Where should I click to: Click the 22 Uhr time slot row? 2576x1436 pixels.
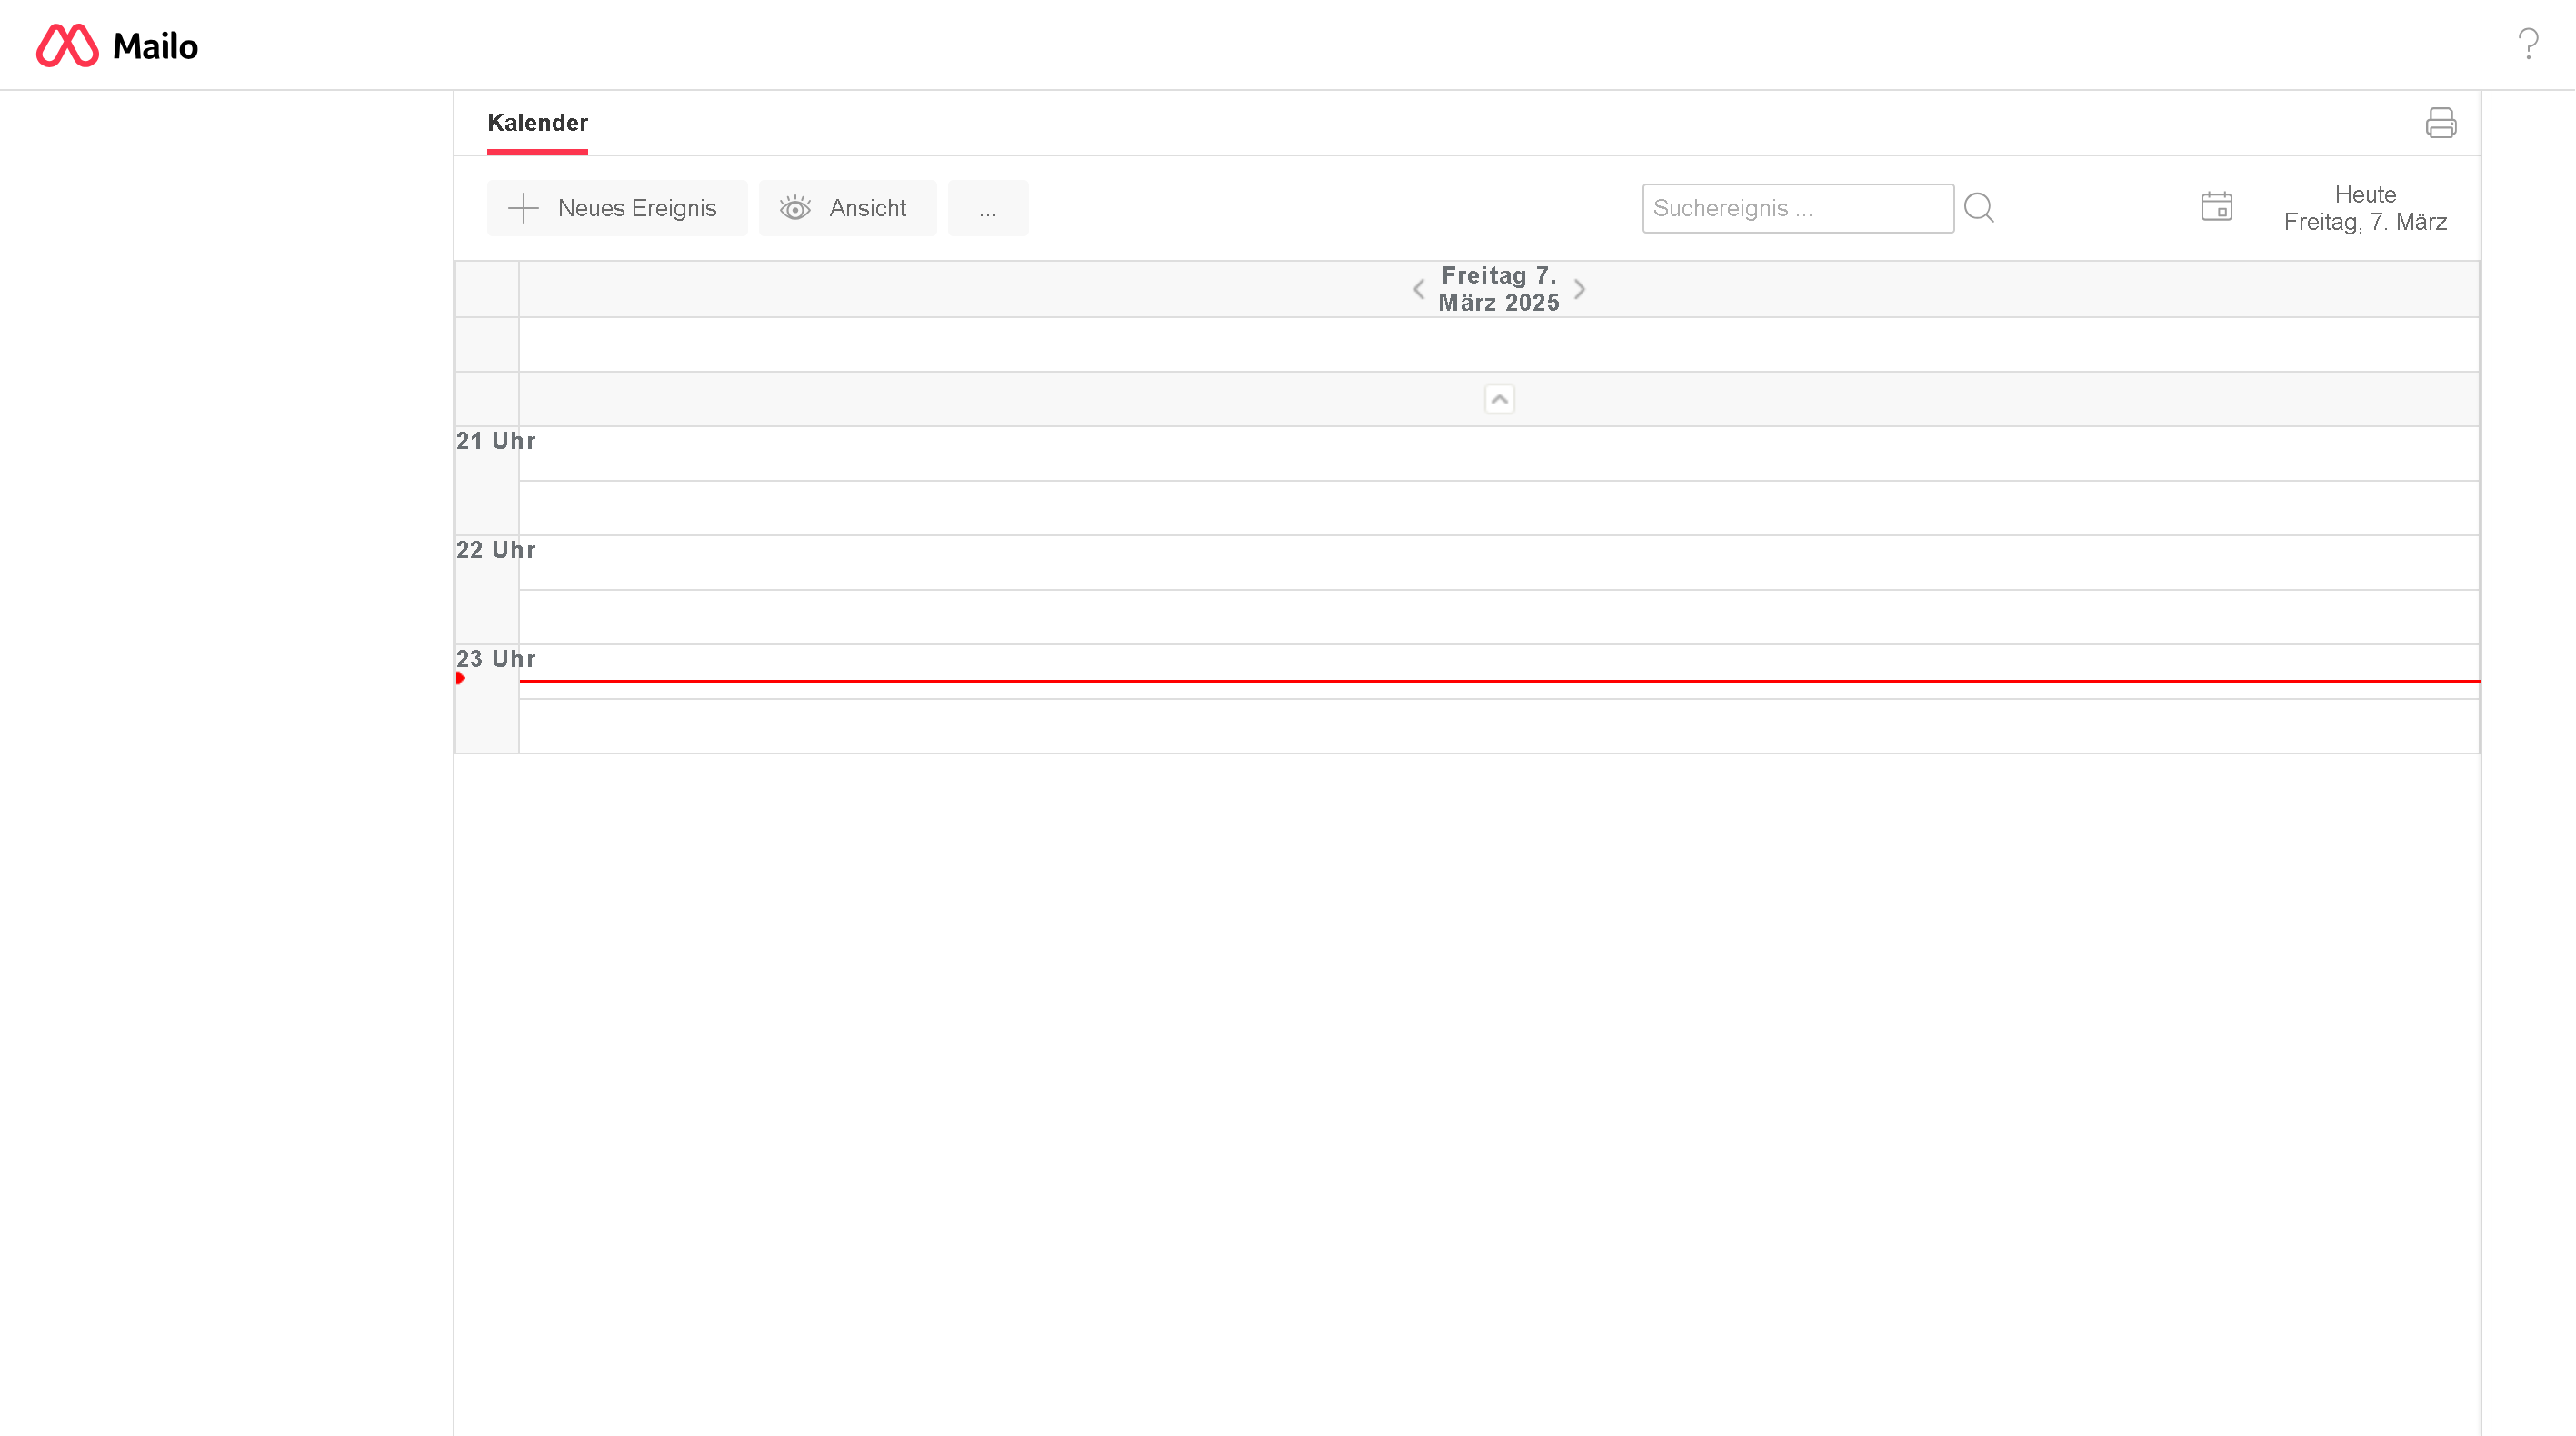point(1498,563)
